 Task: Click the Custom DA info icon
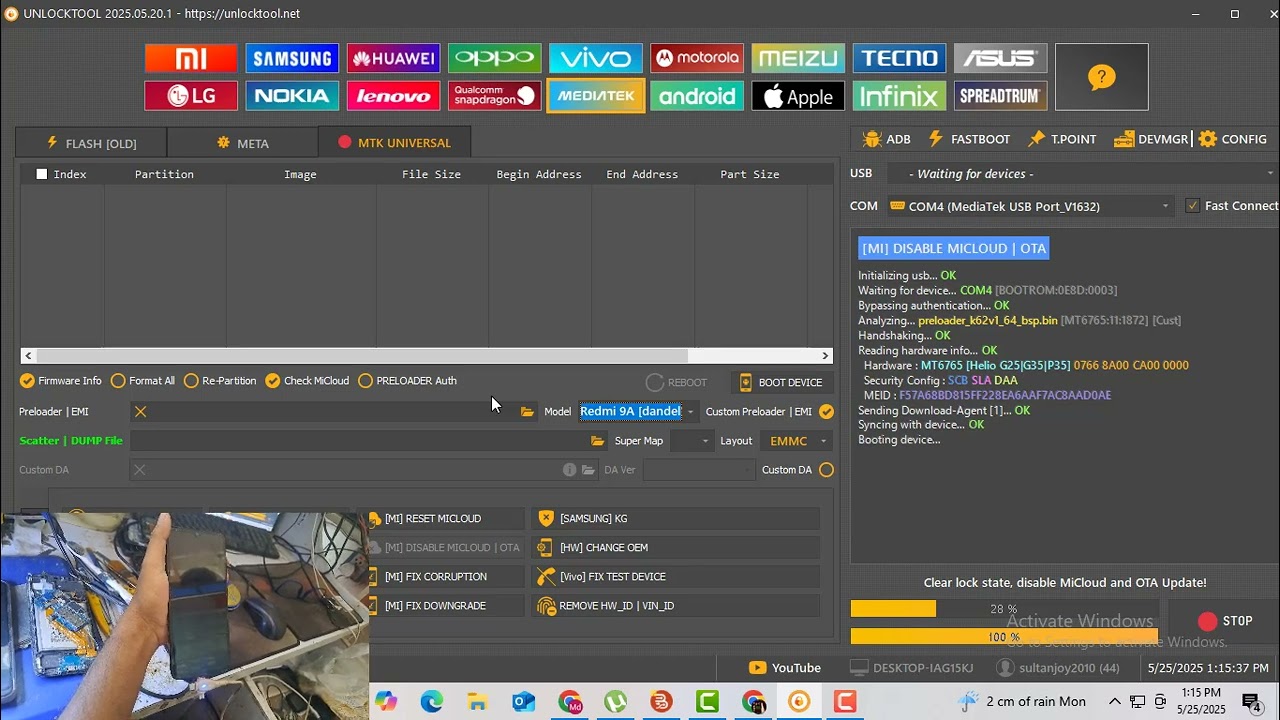coord(569,470)
